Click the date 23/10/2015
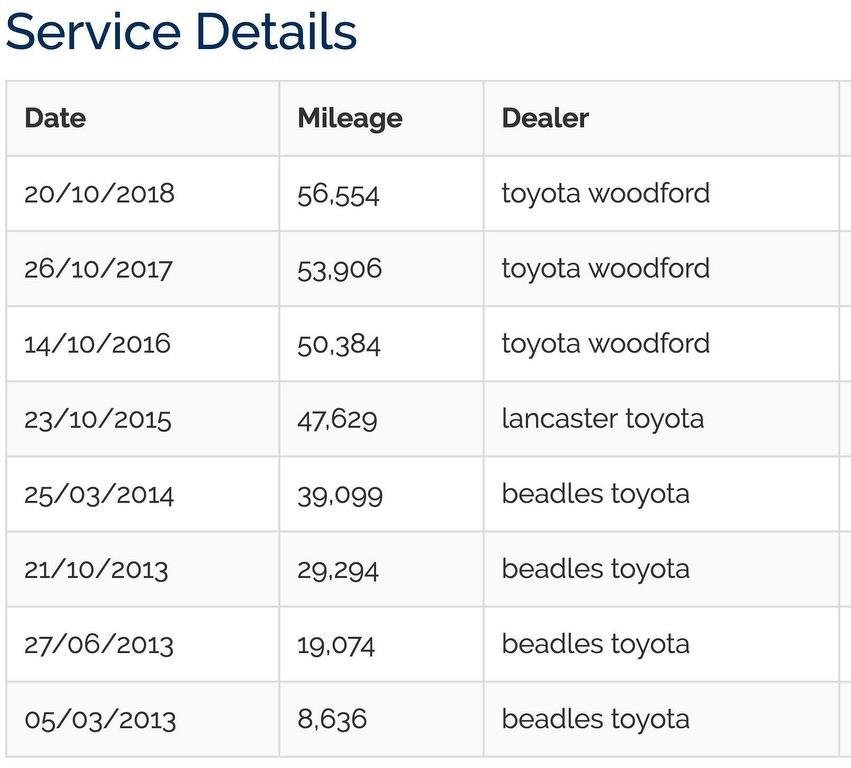The height and width of the screenshot is (768, 851). pos(98,420)
